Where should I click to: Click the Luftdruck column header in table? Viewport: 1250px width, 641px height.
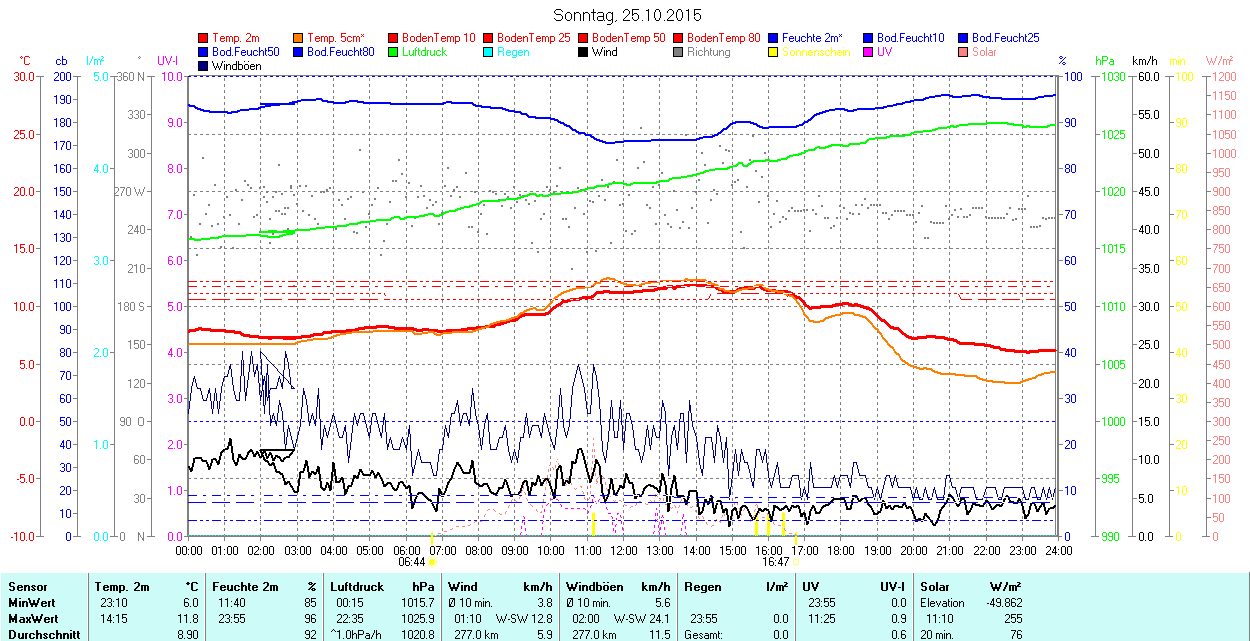357,587
